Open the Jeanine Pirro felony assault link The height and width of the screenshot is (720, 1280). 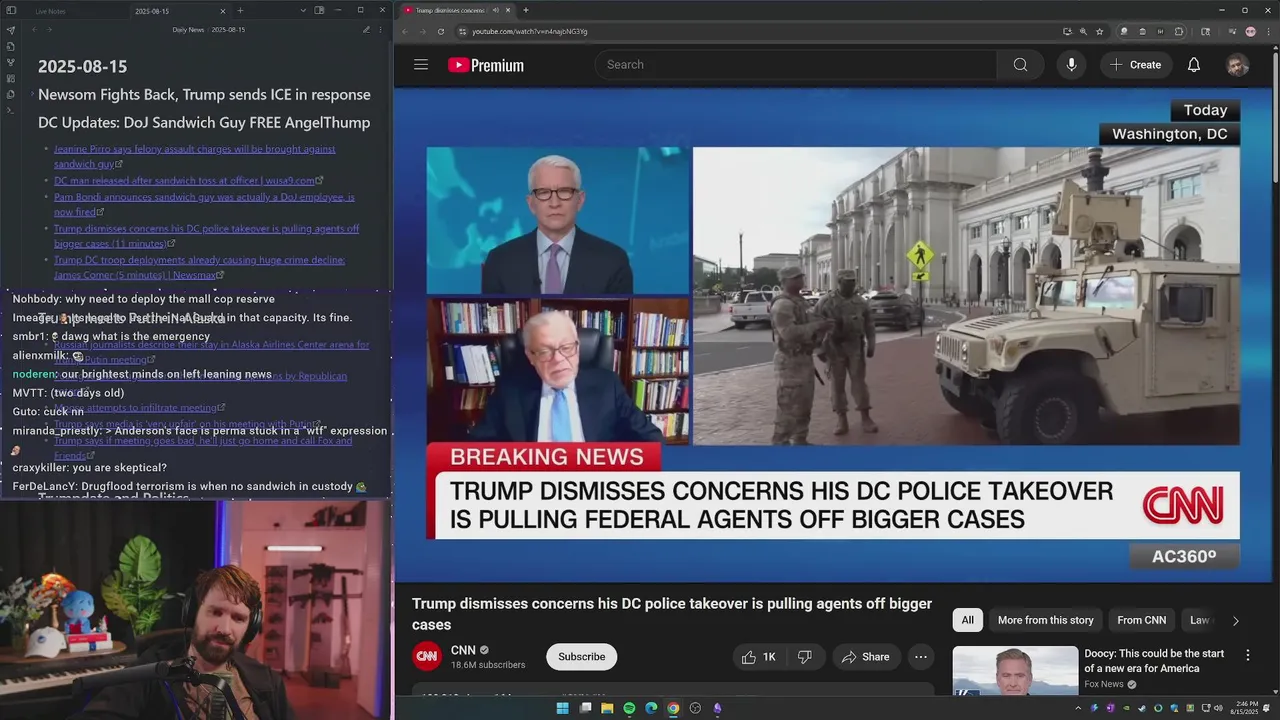(194, 156)
